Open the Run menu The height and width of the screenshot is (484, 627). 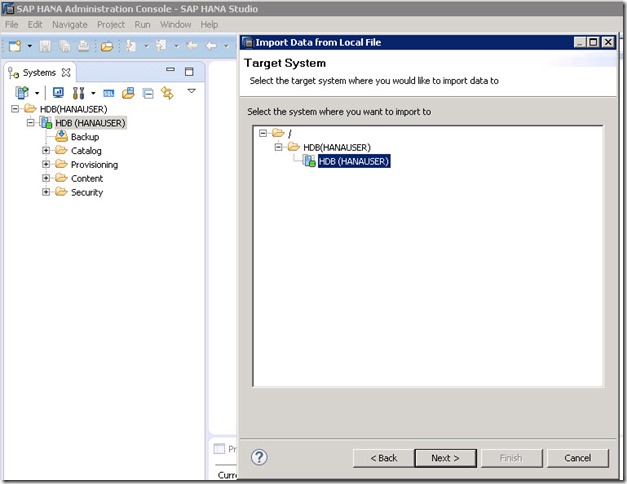tap(142, 25)
